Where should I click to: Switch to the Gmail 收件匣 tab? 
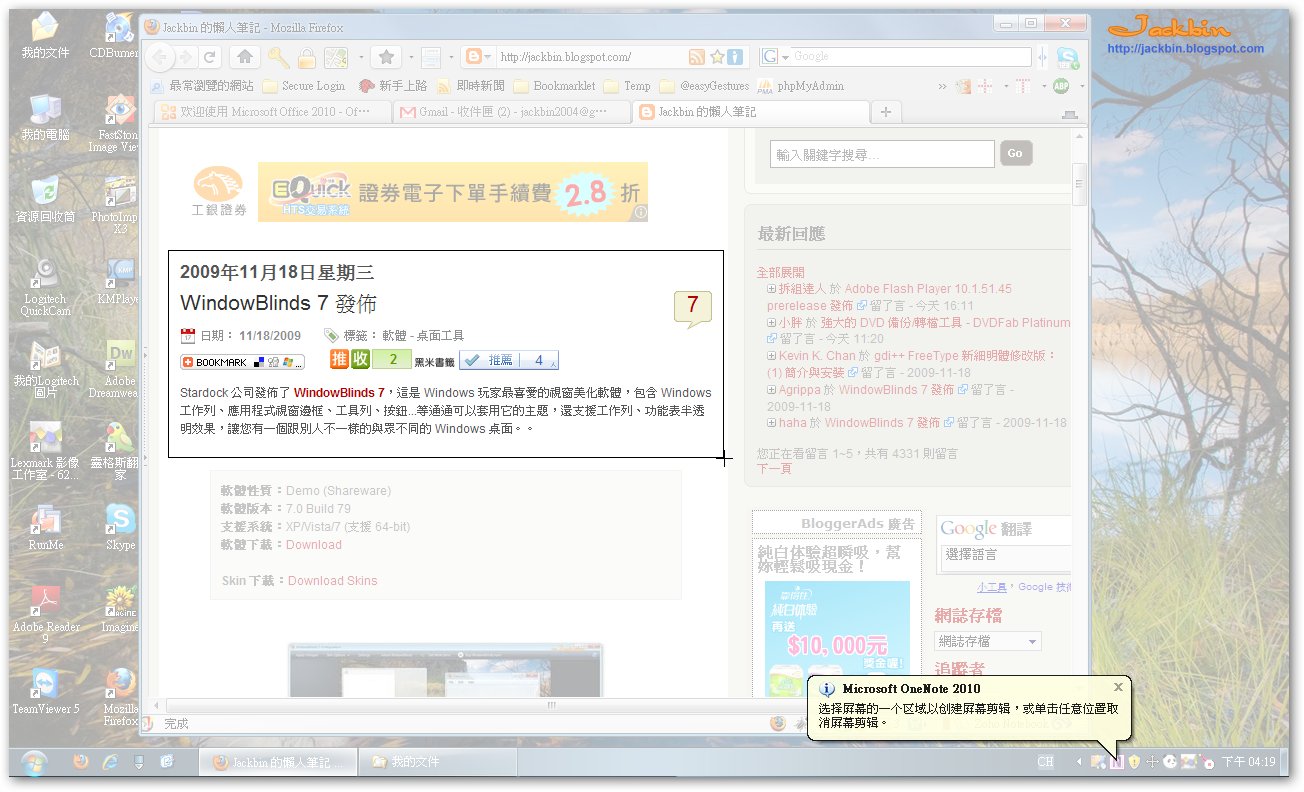pos(511,112)
